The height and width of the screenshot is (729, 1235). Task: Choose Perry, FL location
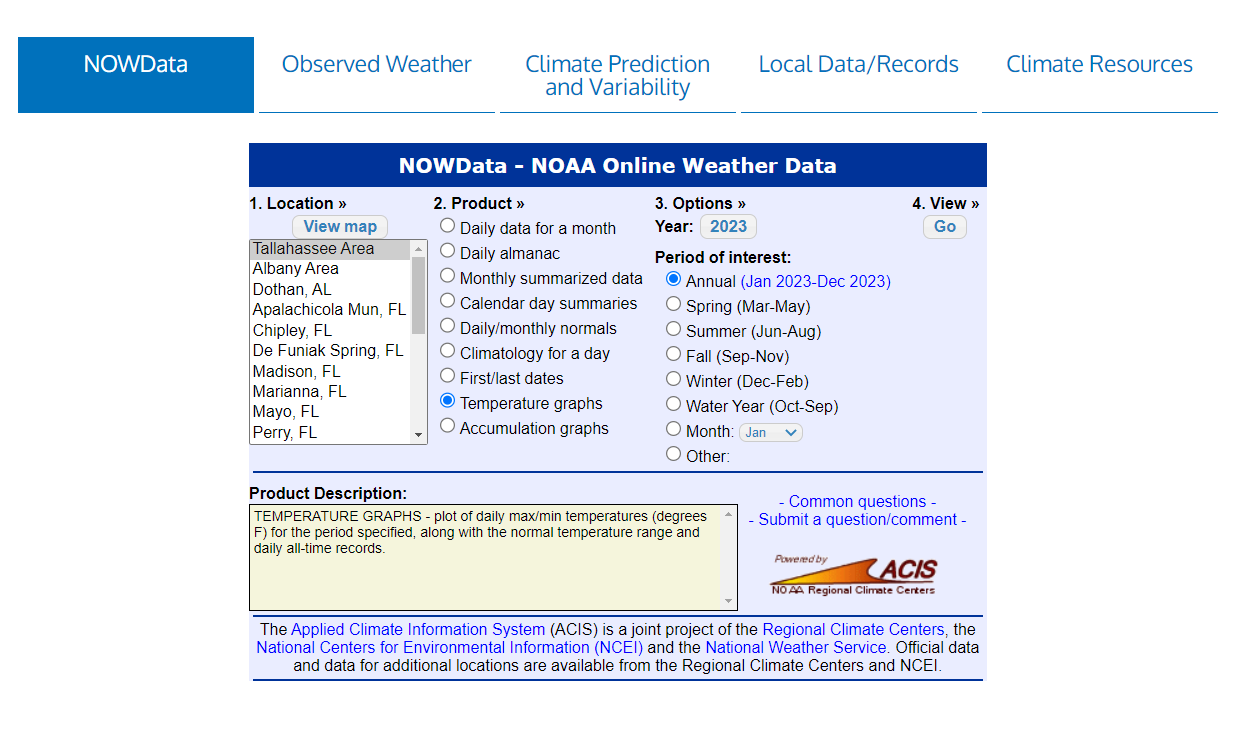pos(329,433)
